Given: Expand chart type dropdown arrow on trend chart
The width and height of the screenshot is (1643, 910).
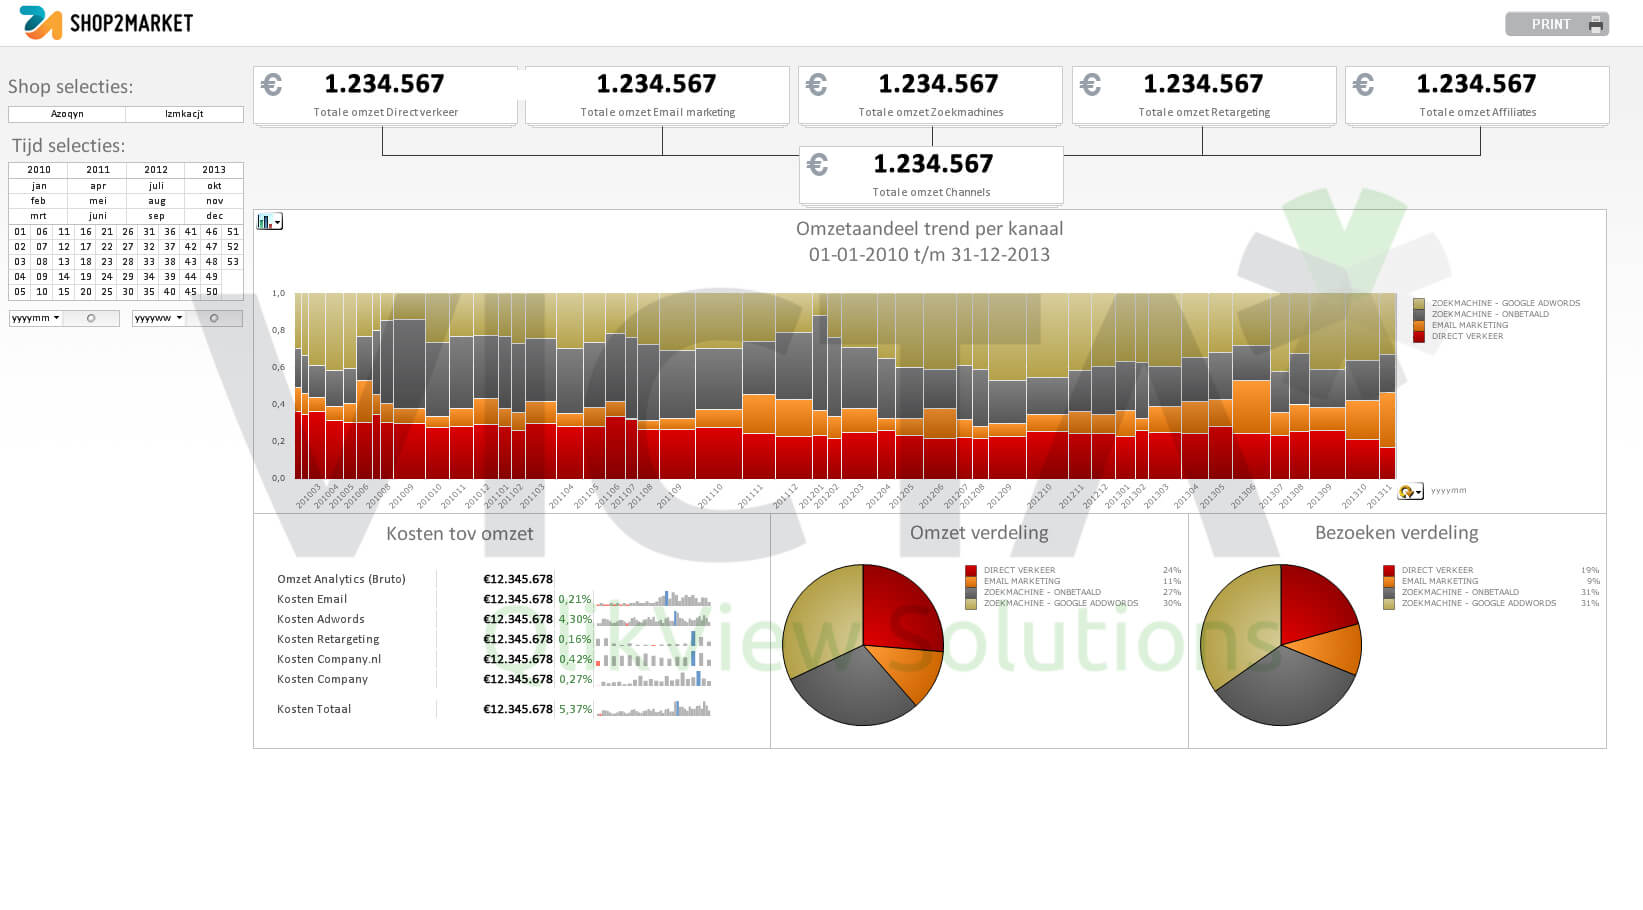Looking at the screenshot, I should (x=277, y=223).
